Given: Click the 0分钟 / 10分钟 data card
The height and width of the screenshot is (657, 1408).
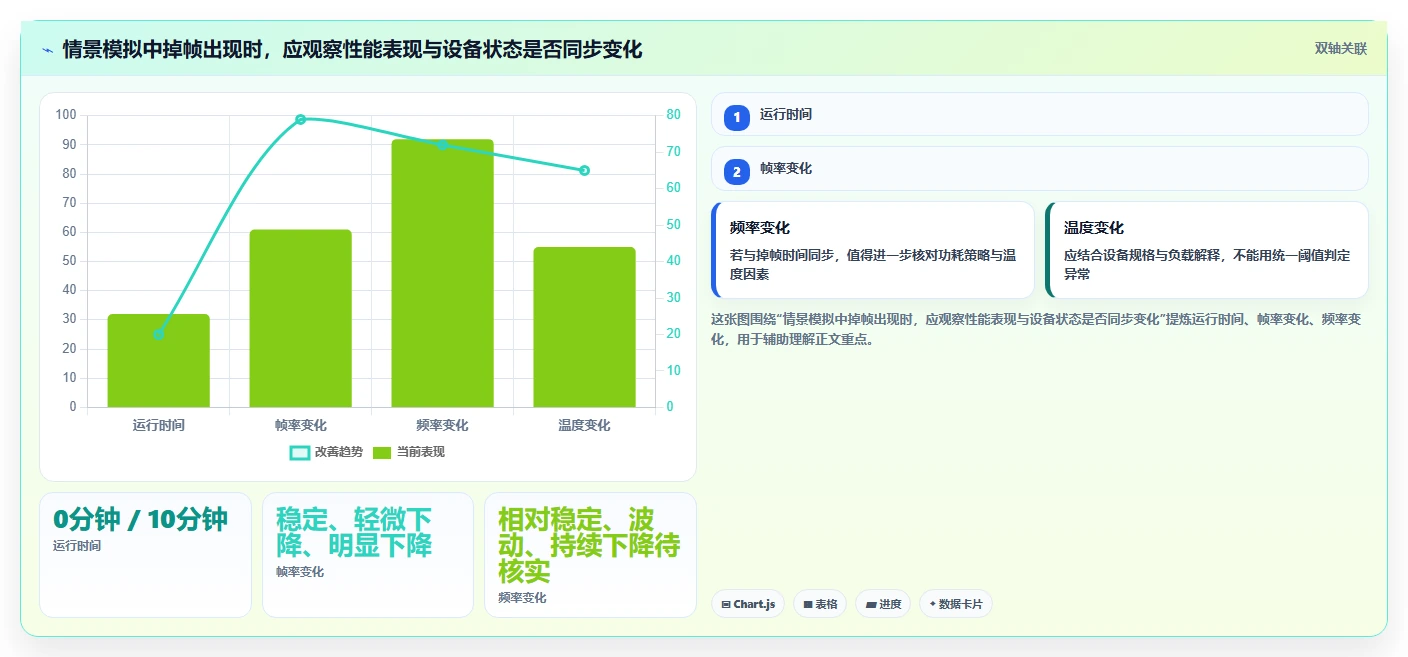Looking at the screenshot, I should pyautogui.click(x=145, y=555).
